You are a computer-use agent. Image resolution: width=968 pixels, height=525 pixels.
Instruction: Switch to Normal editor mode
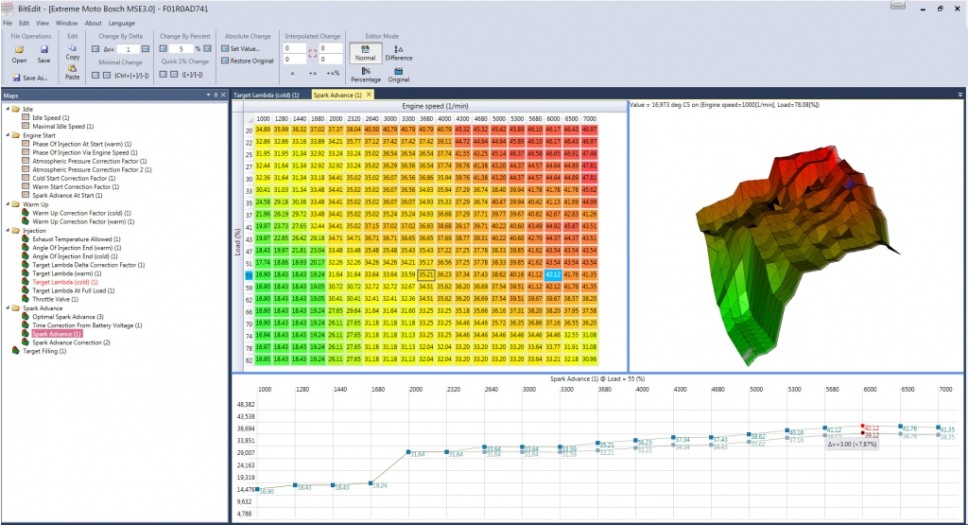coord(365,51)
